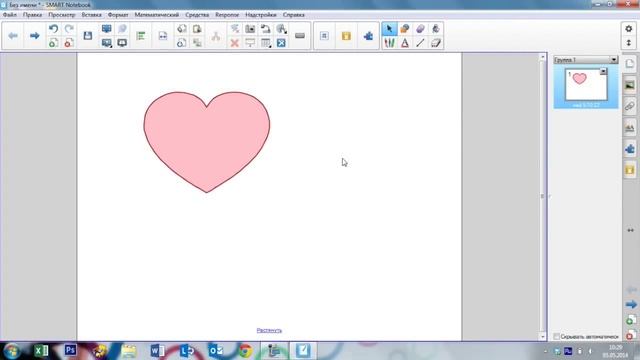
Task: Click the Растянуть link below the page
Action: tap(269, 330)
